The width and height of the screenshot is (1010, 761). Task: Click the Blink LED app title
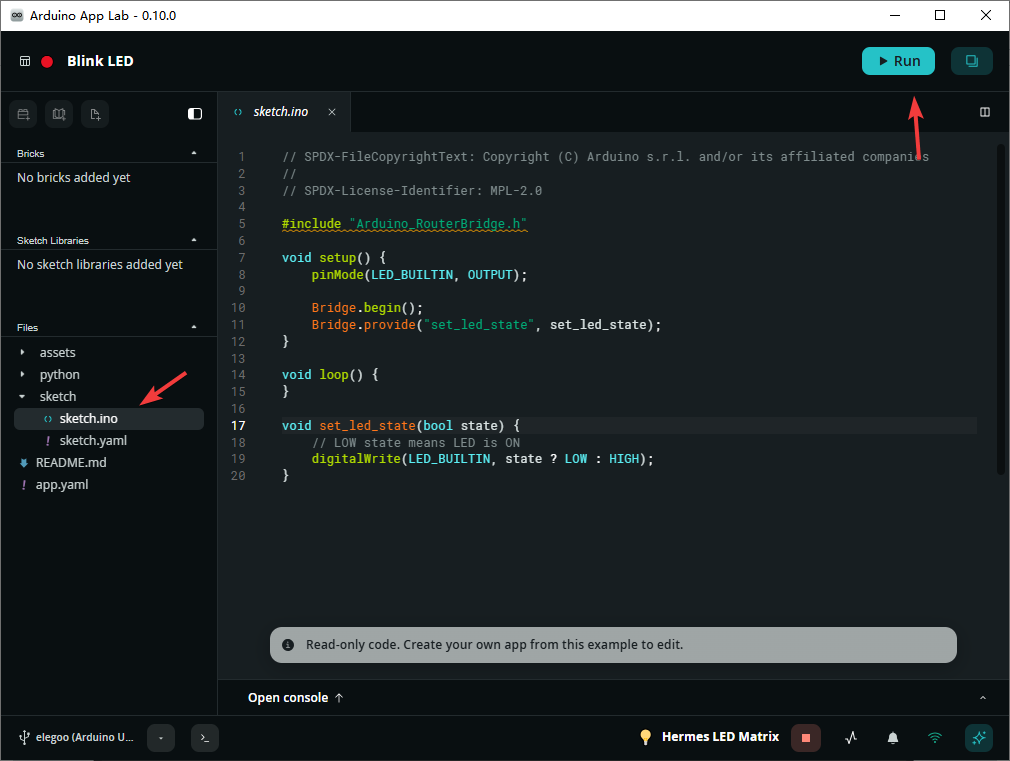[x=100, y=61]
